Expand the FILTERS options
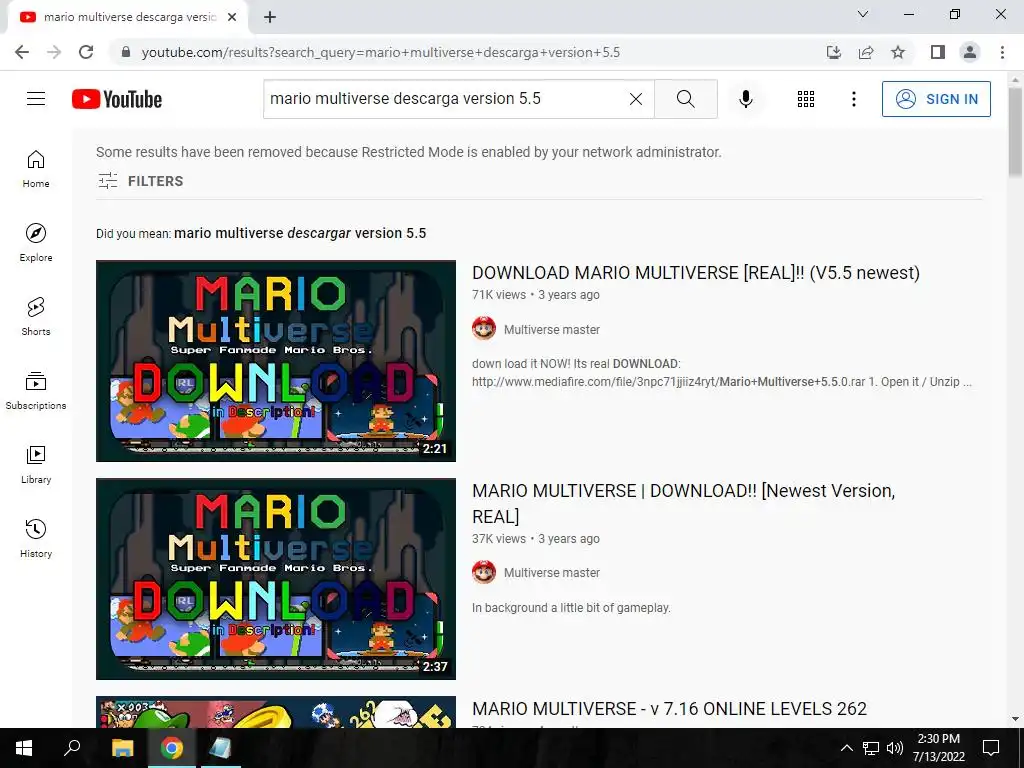 click(x=140, y=181)
